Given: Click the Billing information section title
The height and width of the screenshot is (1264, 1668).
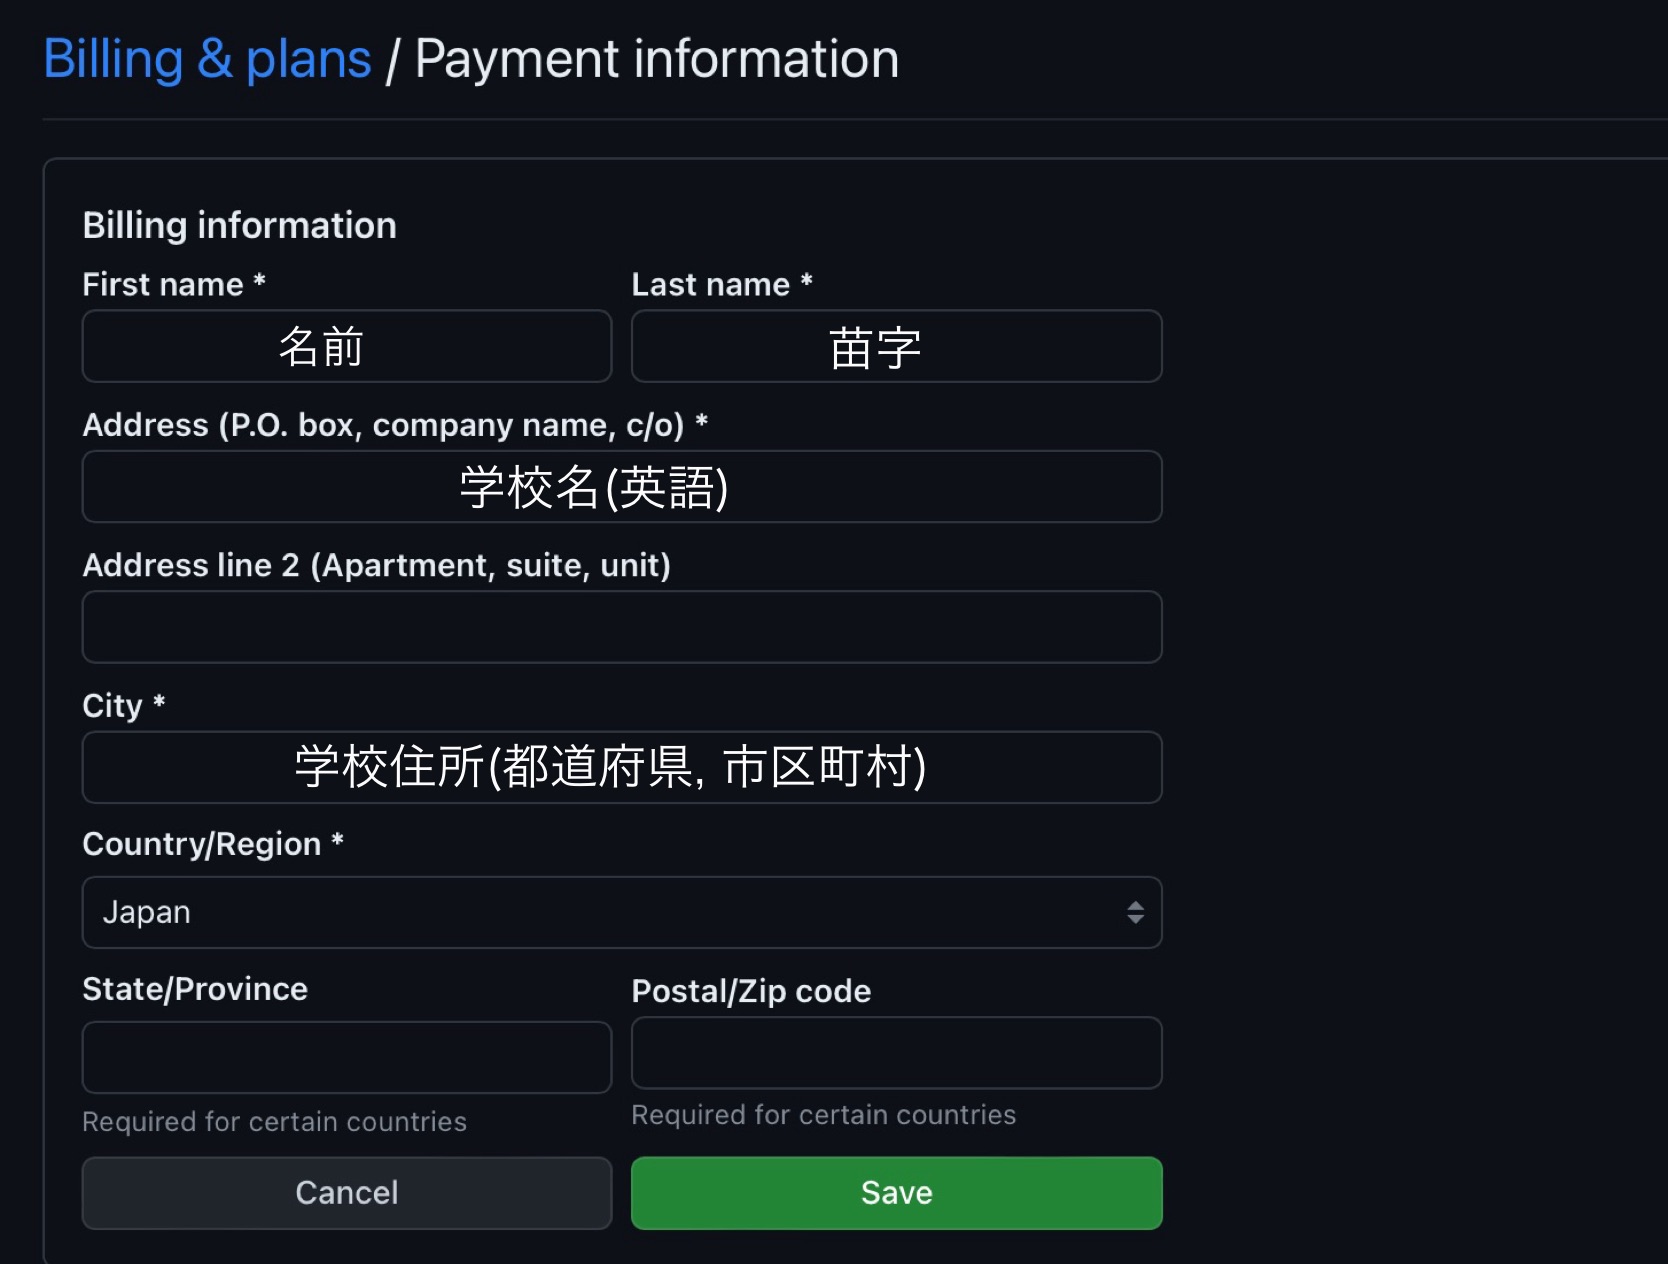Looking at the screenshot, I should coord(239,225).
